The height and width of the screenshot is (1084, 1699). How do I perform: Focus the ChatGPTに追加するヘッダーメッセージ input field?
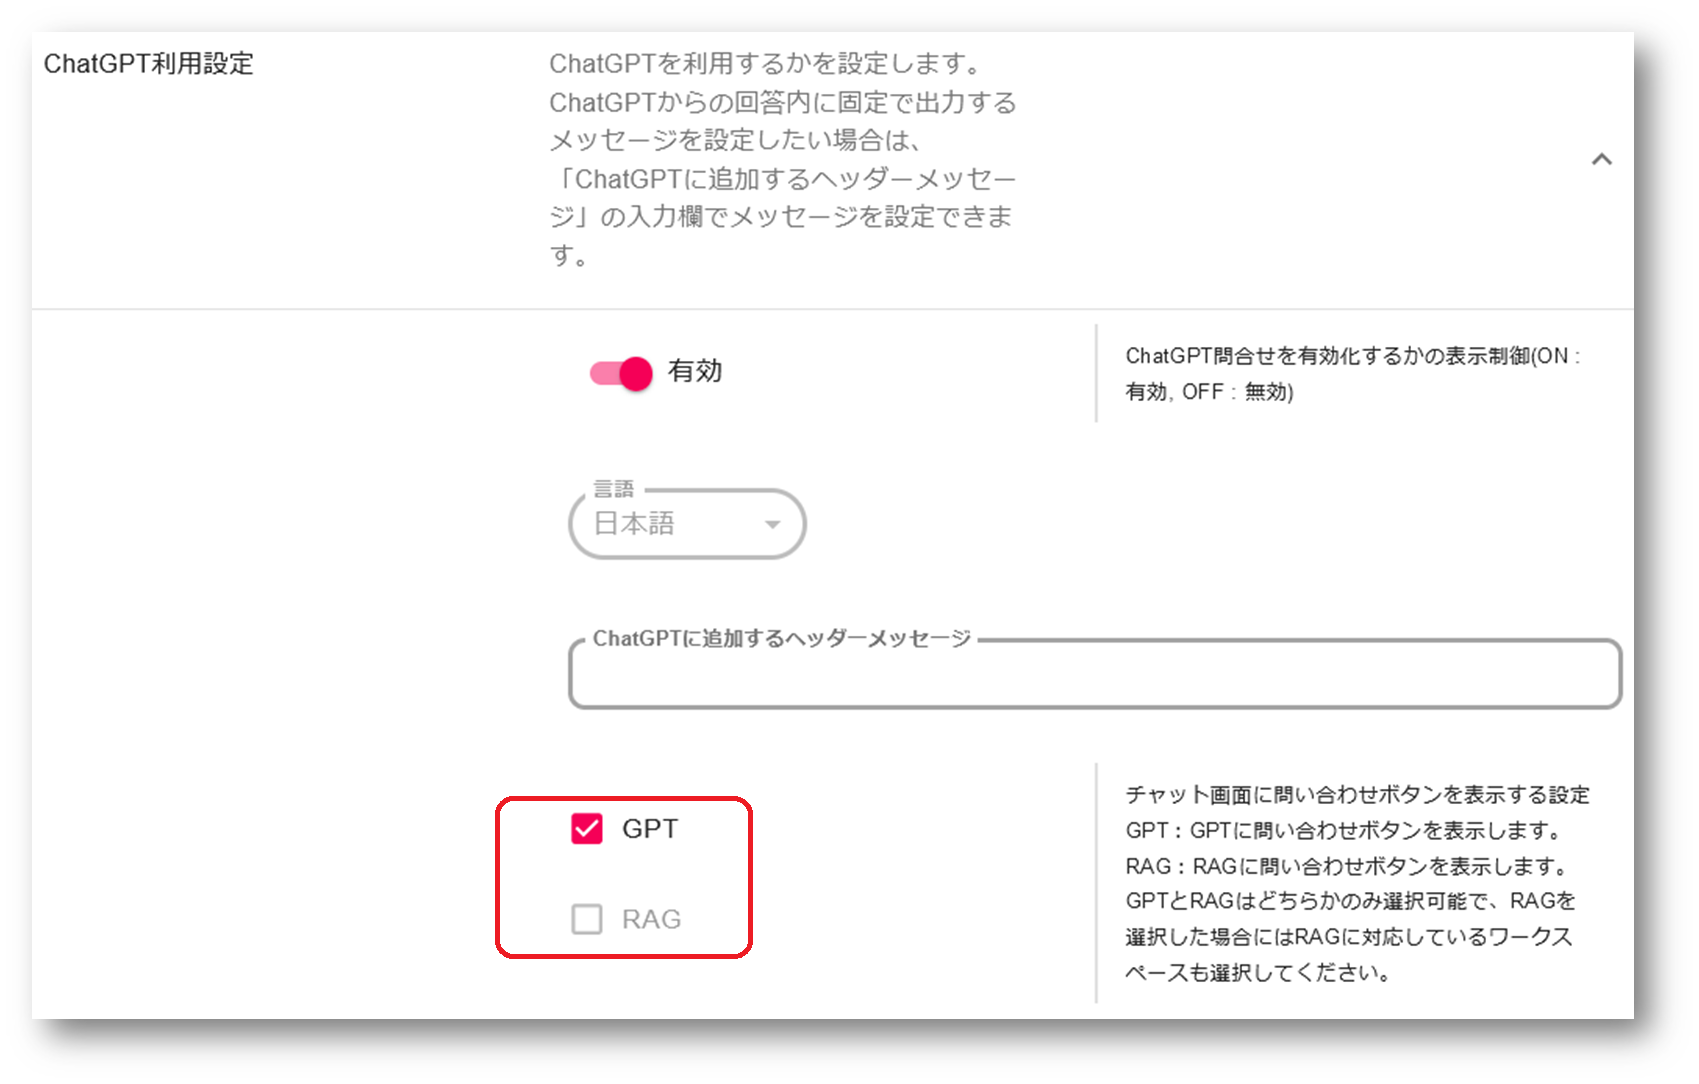1094,676
